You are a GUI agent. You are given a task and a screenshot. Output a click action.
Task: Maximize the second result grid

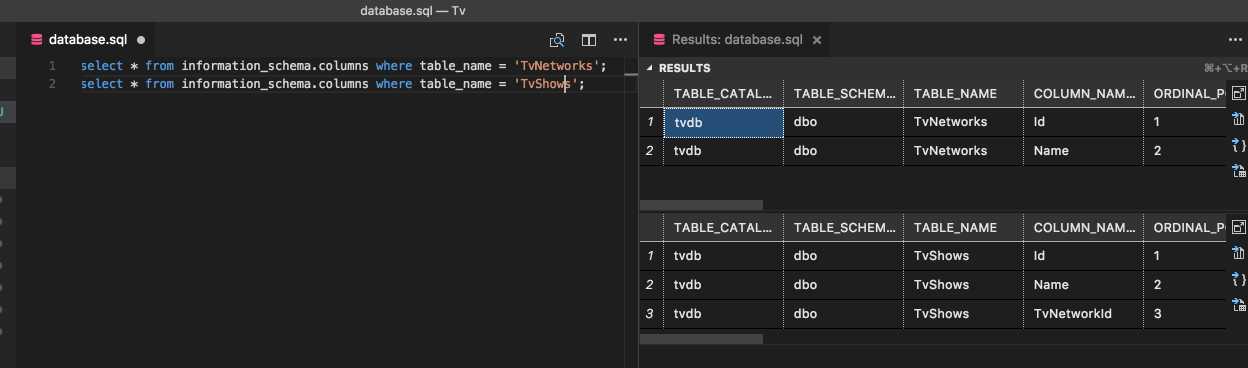(x=1239, y=226)
